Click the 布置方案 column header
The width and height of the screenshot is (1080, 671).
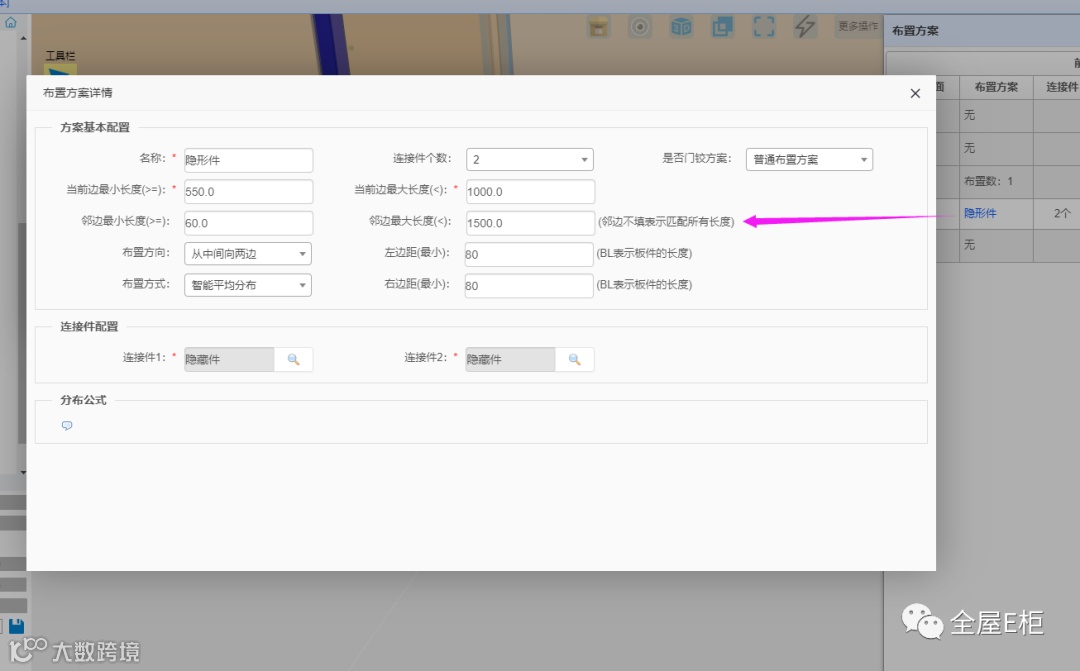[x=996, y=87]
